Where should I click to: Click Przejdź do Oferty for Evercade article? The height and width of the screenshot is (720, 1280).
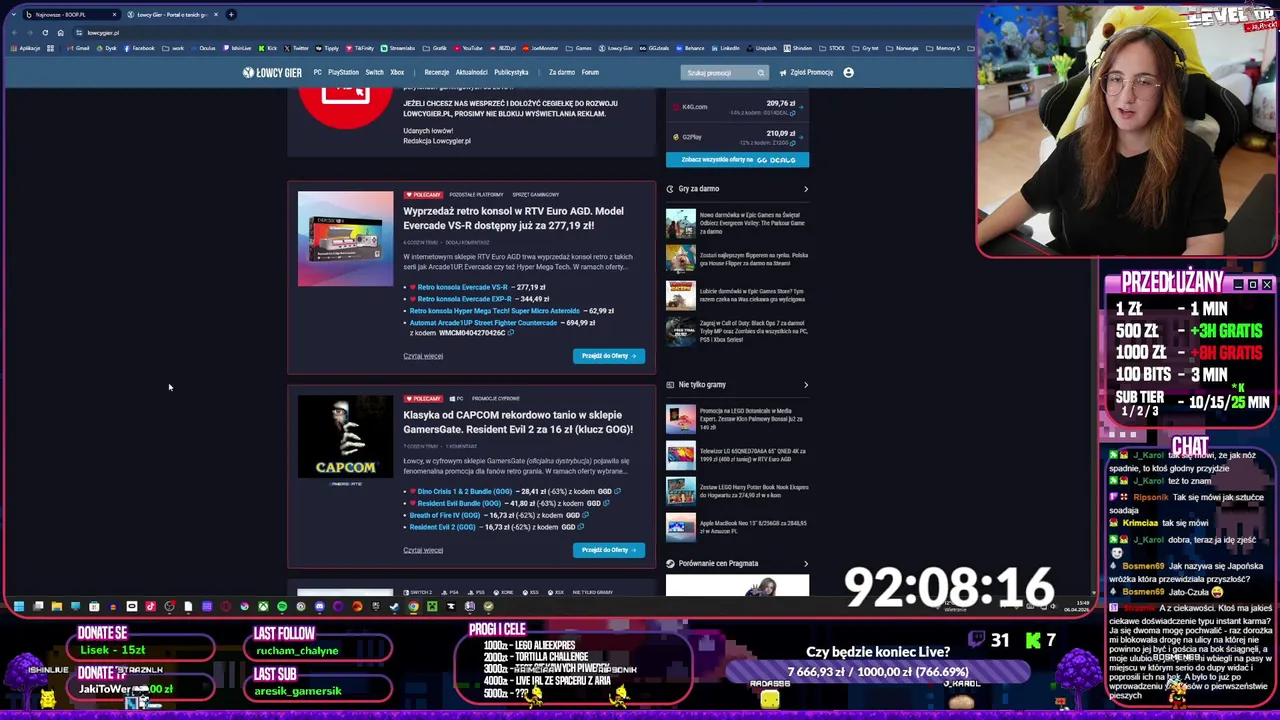609,356
